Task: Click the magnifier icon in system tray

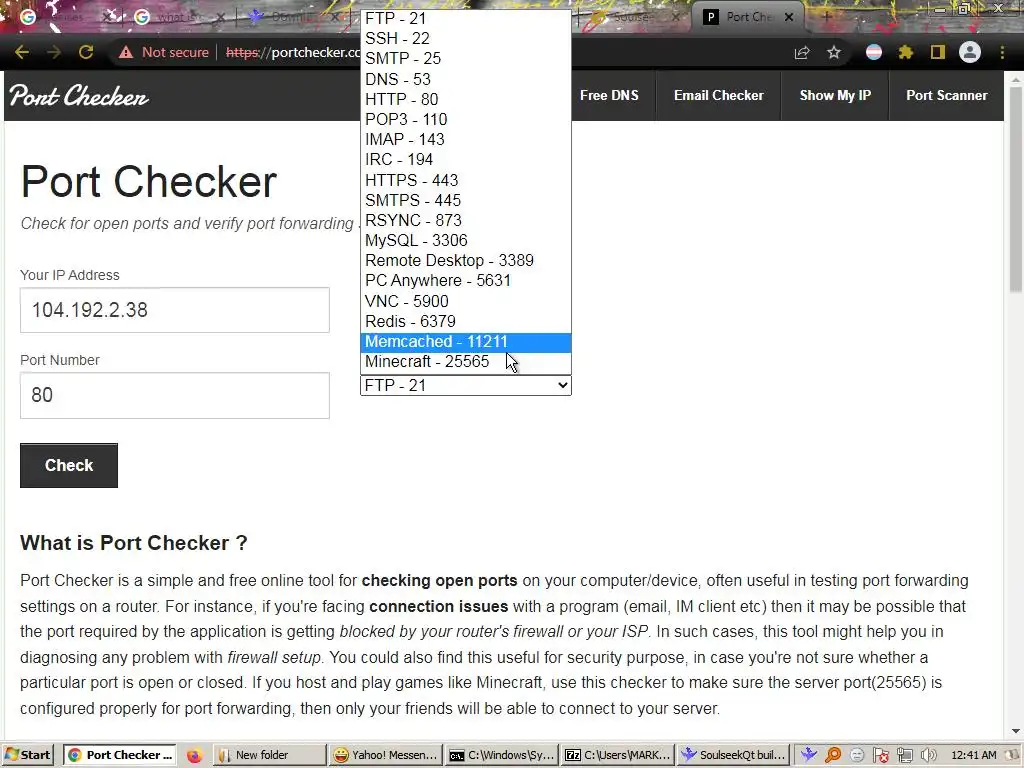Action: pos(833,755)
